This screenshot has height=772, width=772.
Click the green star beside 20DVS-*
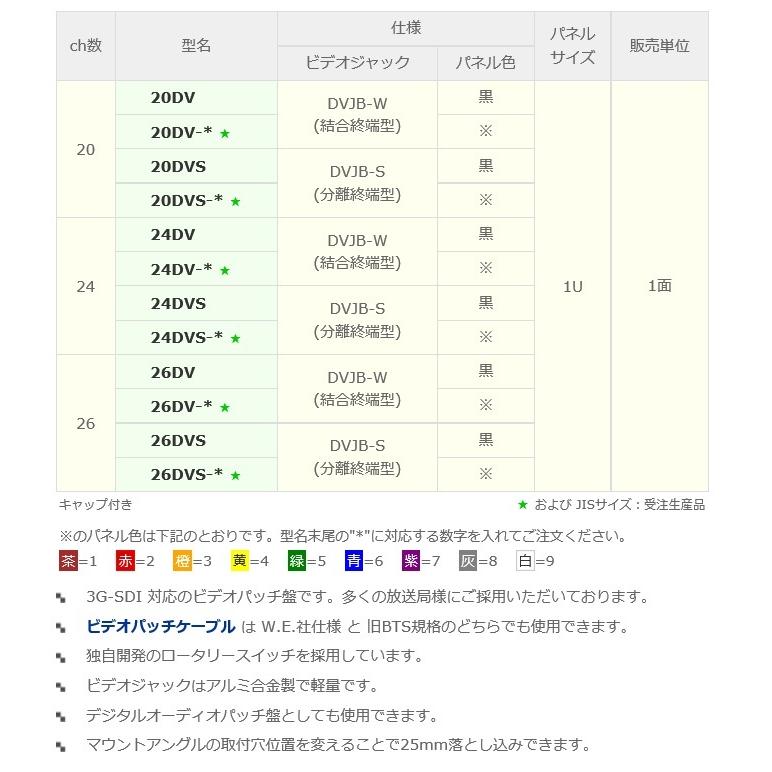point(235,201)
